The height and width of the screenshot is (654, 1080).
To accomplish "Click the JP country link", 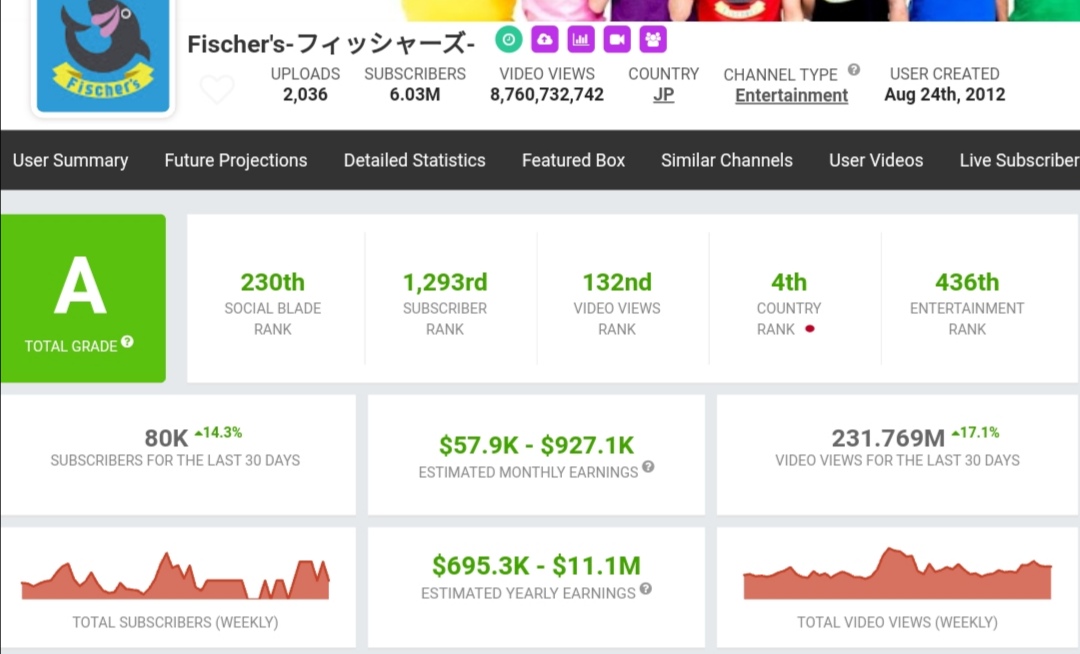I will 663,95.
